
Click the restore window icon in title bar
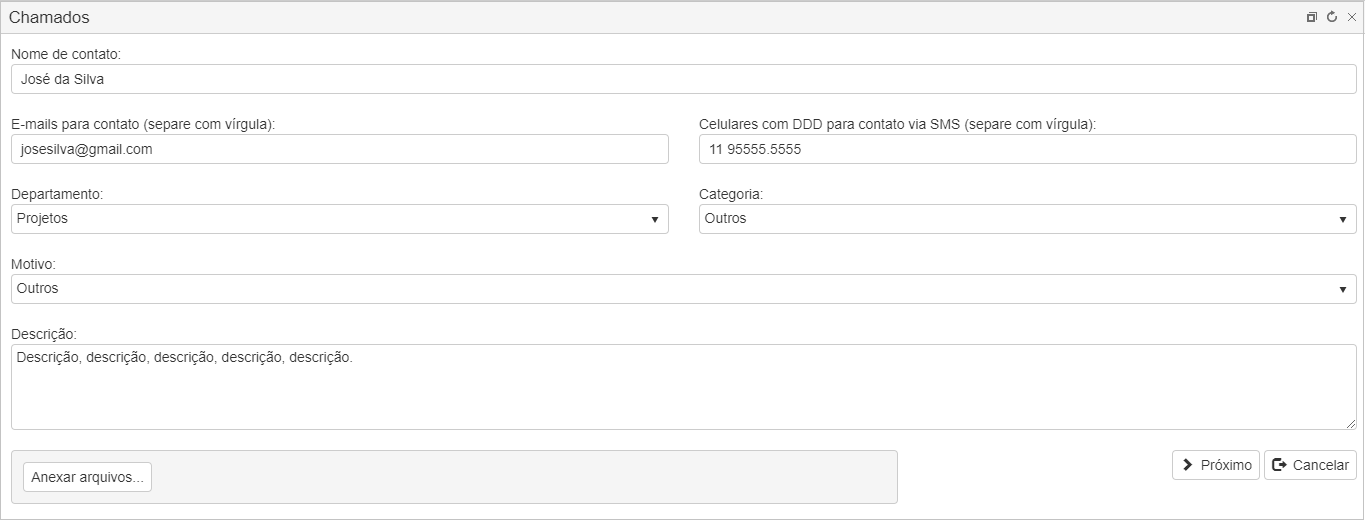pos(1312,17)
